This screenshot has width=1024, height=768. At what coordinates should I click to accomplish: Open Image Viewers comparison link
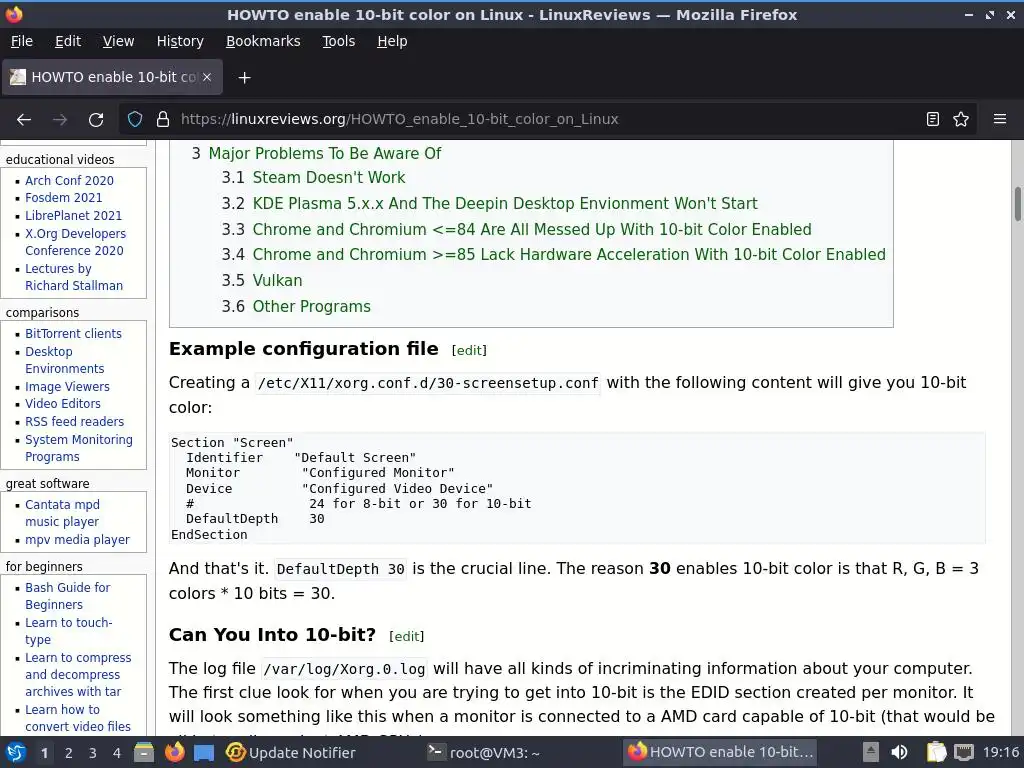pyautogui.click(x=67, y=387)
